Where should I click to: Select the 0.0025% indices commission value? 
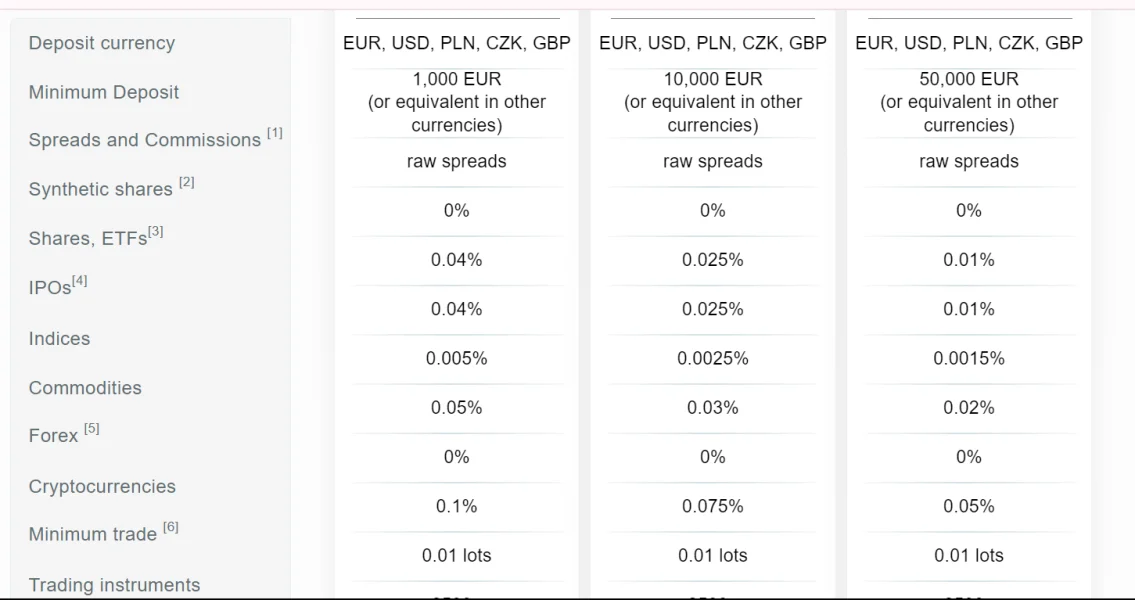(x=712, y=358)
